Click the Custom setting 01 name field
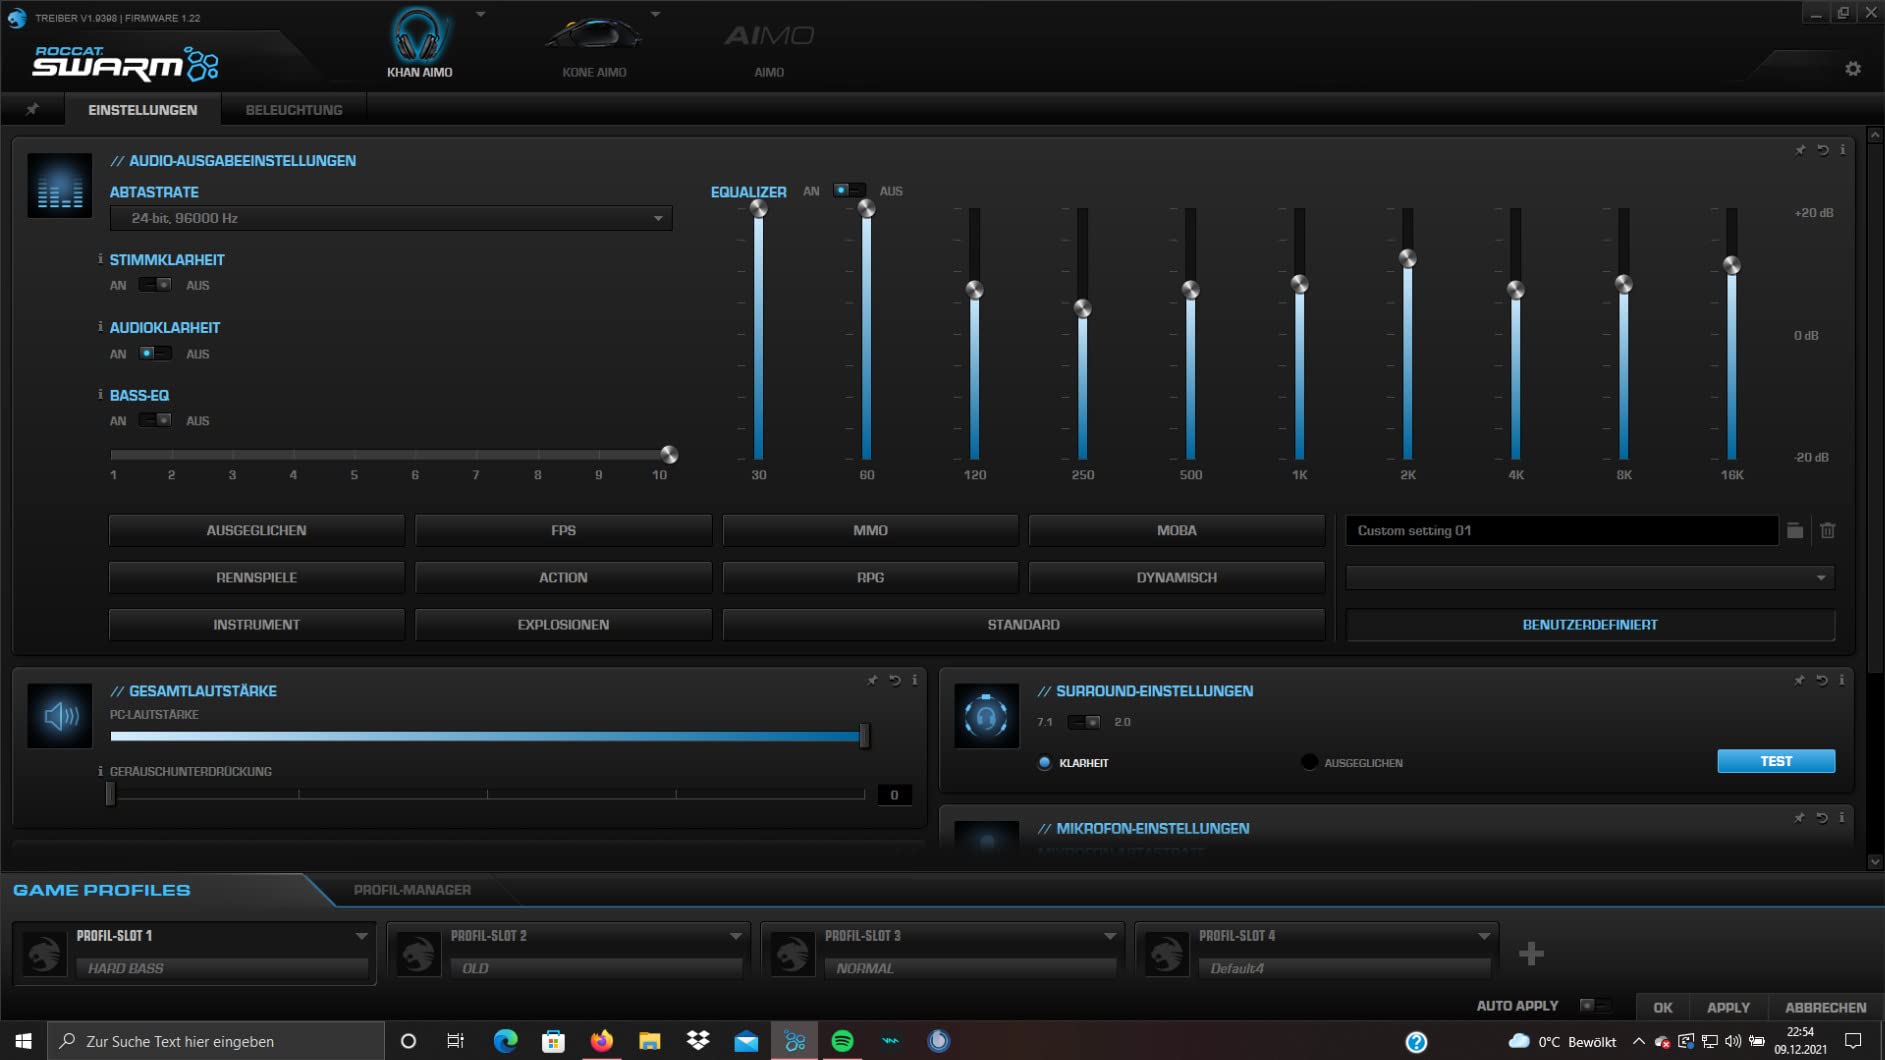The height and width of the screenshot is (1060, 1885). click(1562, 531)
